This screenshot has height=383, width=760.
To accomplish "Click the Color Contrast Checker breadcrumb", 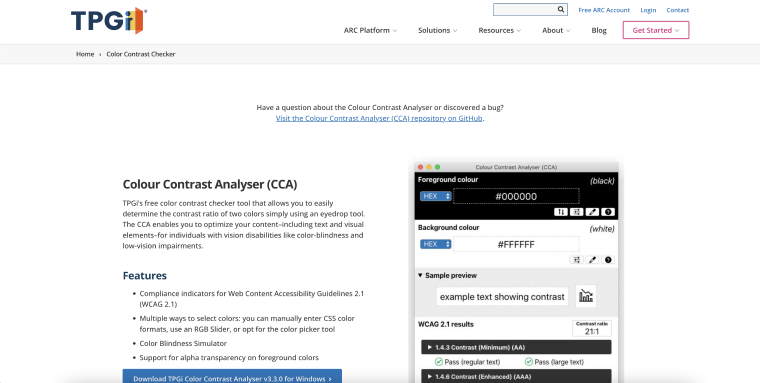I will click(x=141, y=54).
